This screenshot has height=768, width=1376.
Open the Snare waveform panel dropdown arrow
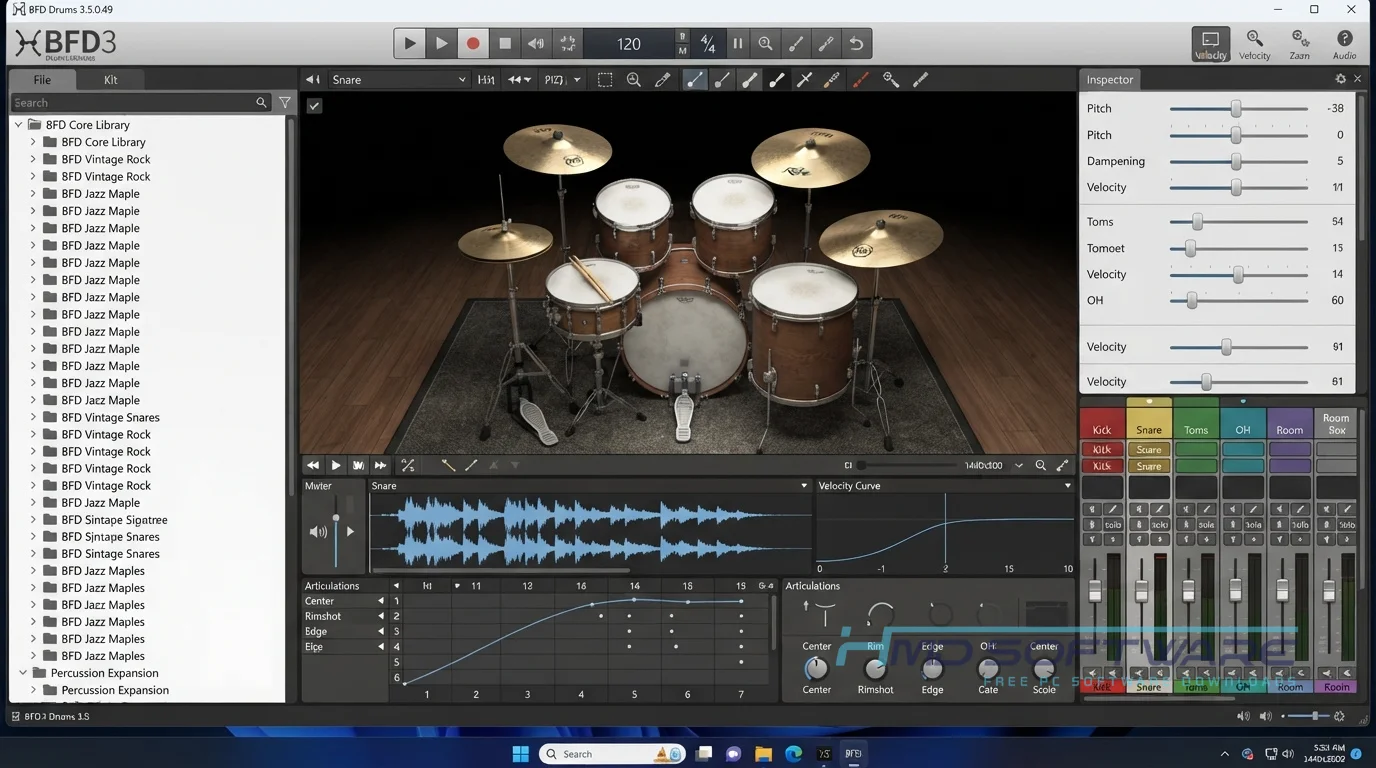(804, 486)
